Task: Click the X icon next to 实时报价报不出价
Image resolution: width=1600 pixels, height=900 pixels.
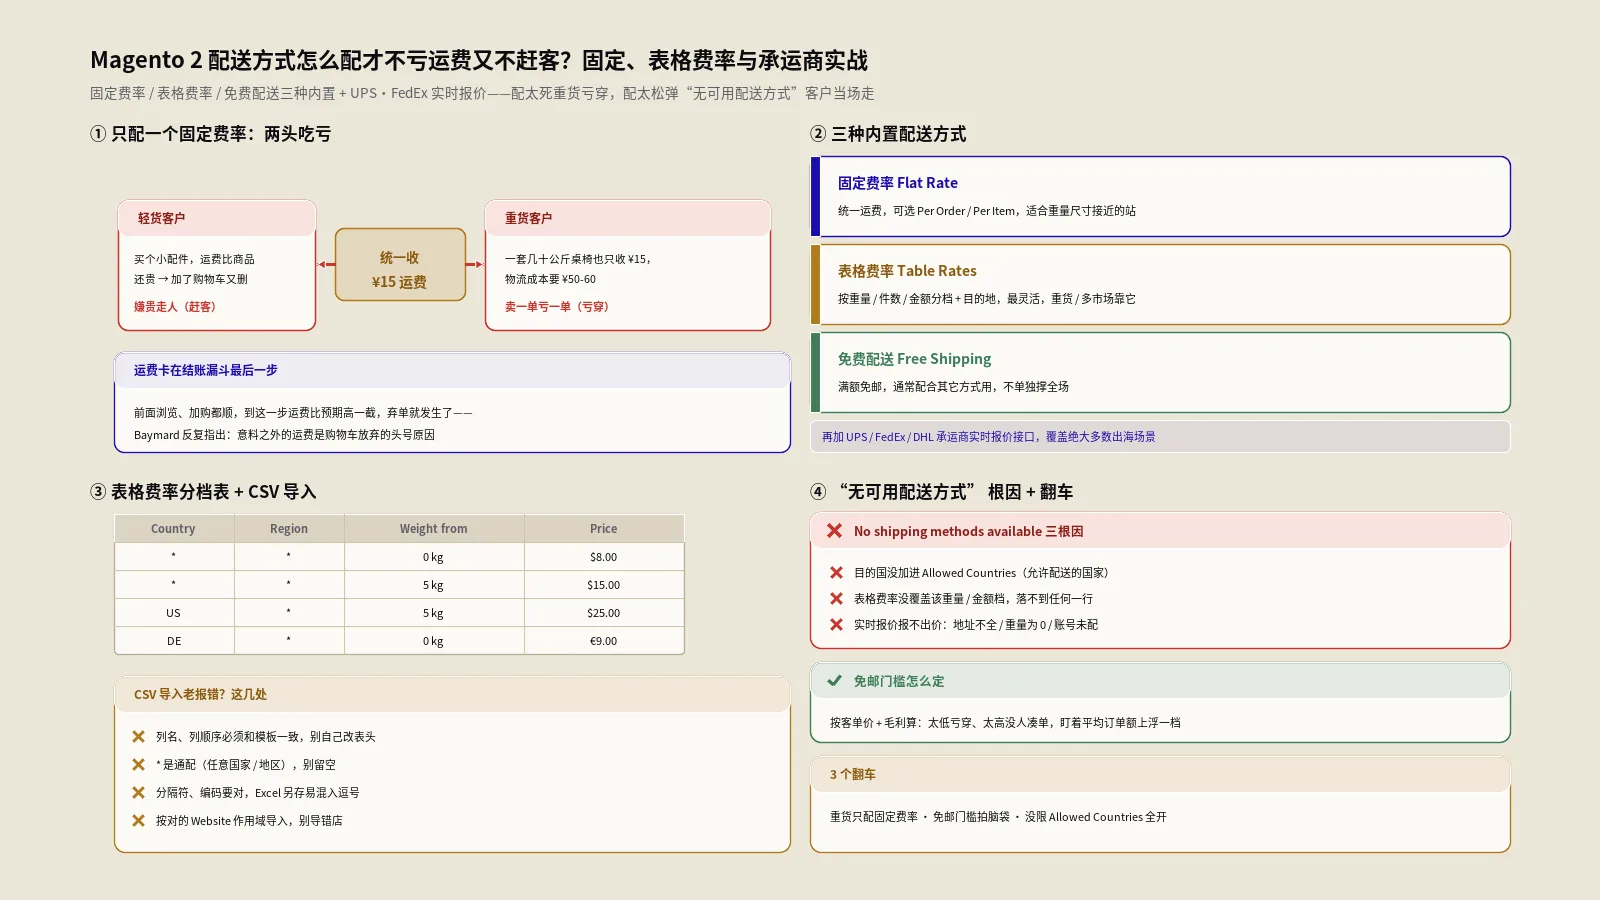Action: pyautogui.click(x=836, y=625)
